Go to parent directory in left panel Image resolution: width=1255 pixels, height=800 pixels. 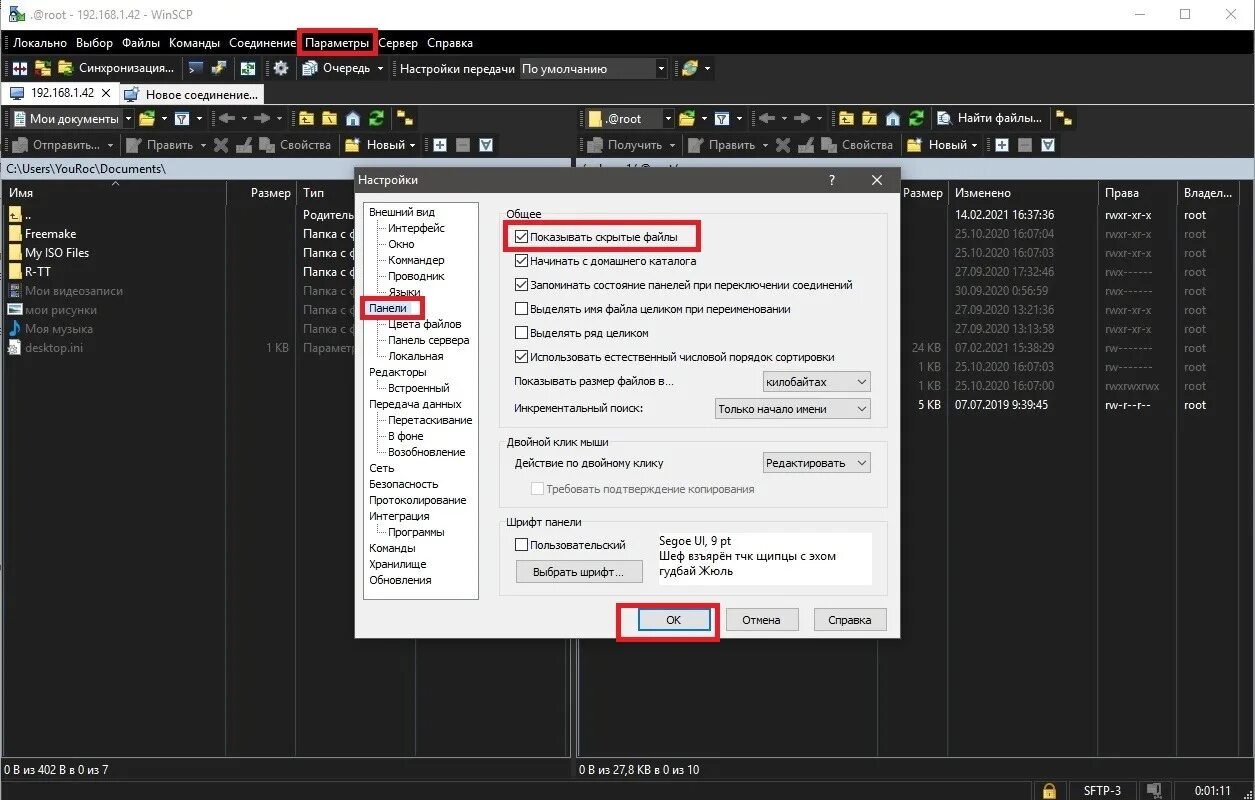click(307, 118)
